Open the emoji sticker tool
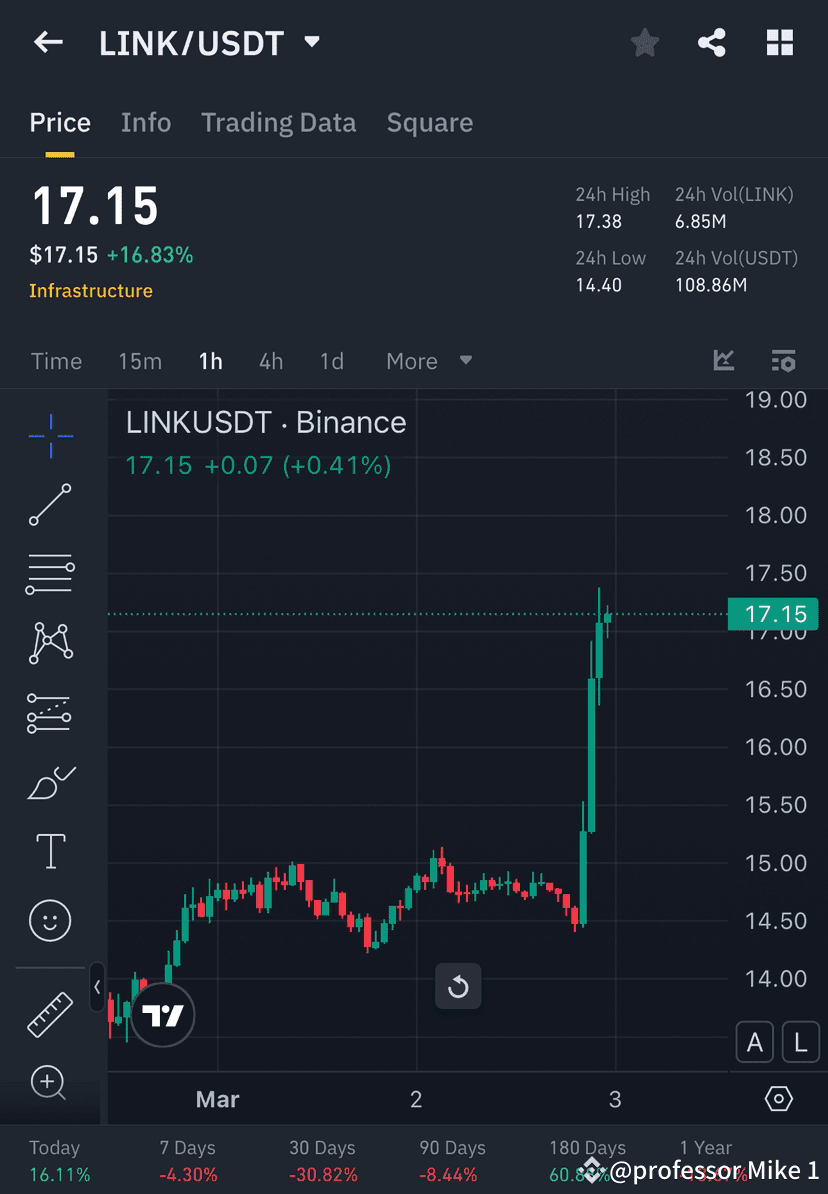 pos(50,920)
